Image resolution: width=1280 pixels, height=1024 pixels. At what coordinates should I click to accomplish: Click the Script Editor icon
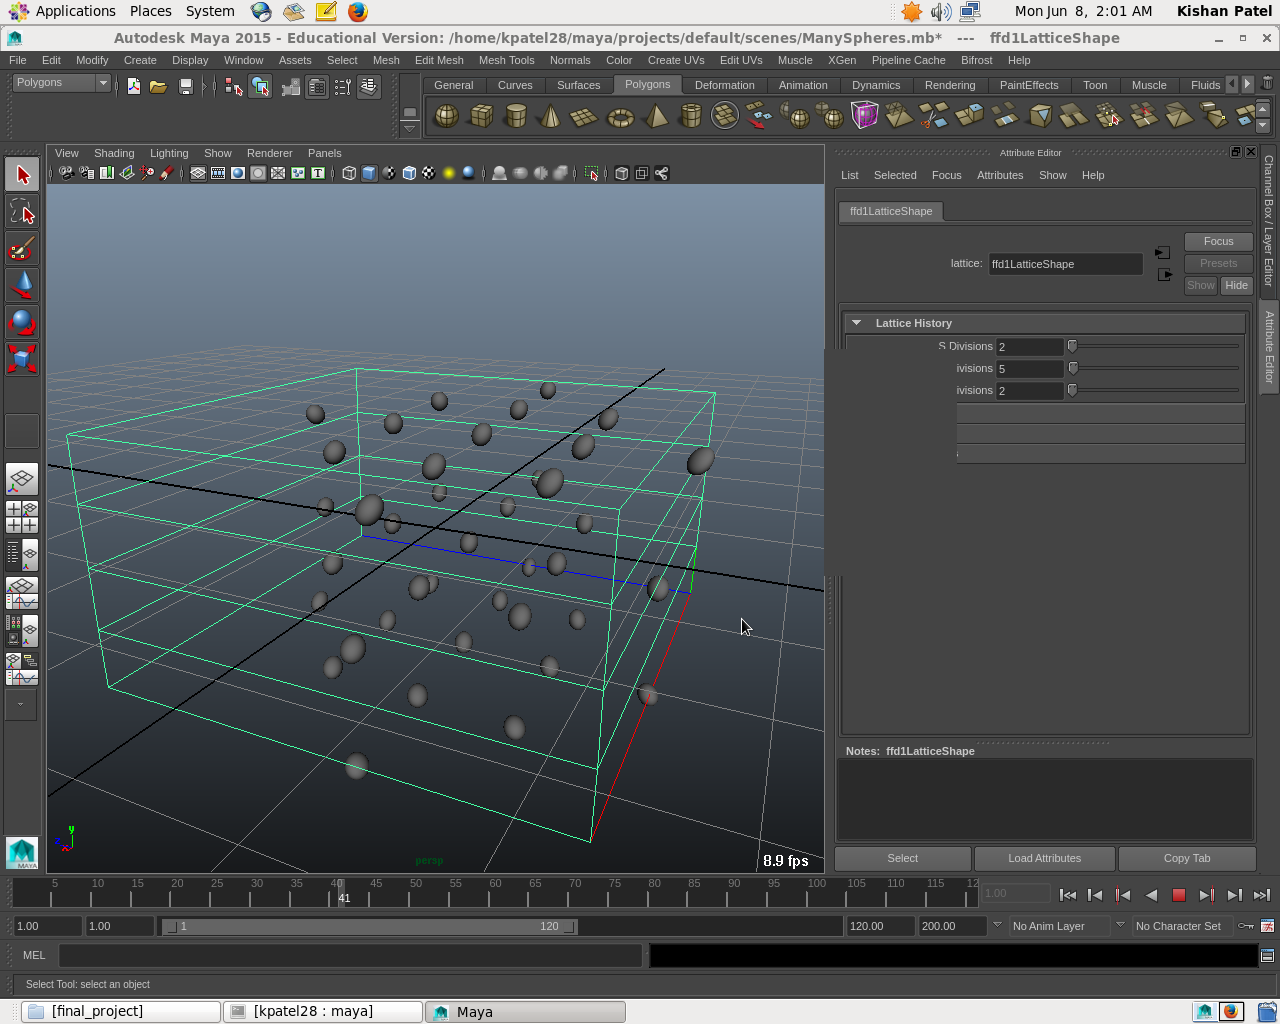click(x=1267, y=955)
